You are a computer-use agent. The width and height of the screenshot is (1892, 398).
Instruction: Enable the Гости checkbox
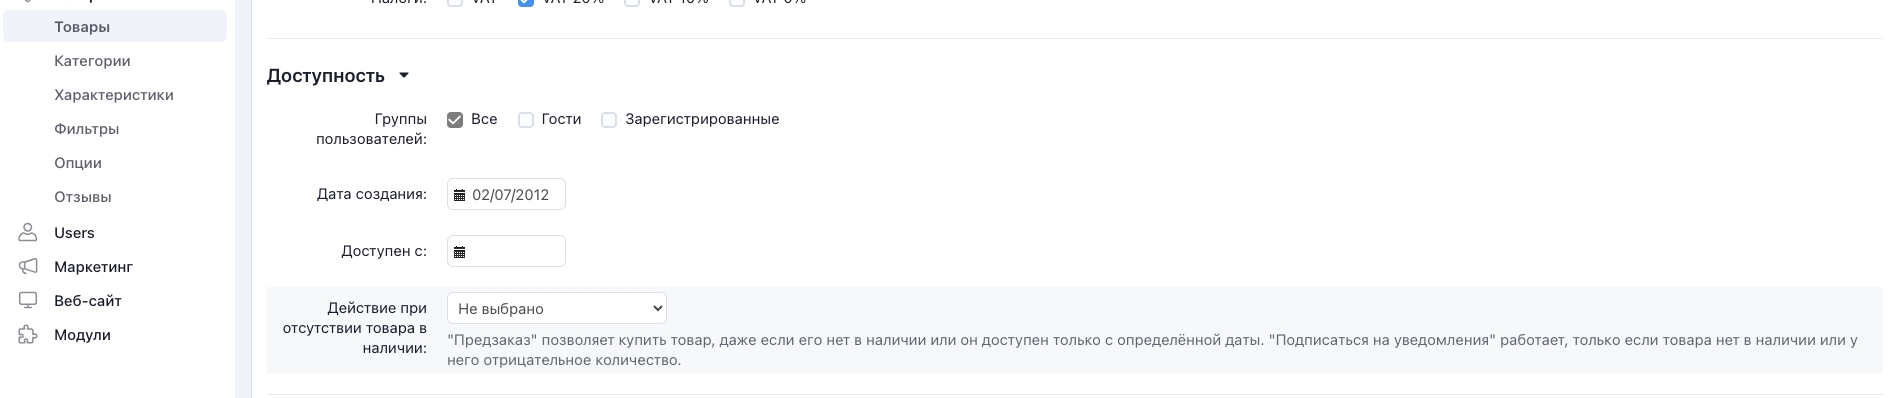tap(526, 120)
